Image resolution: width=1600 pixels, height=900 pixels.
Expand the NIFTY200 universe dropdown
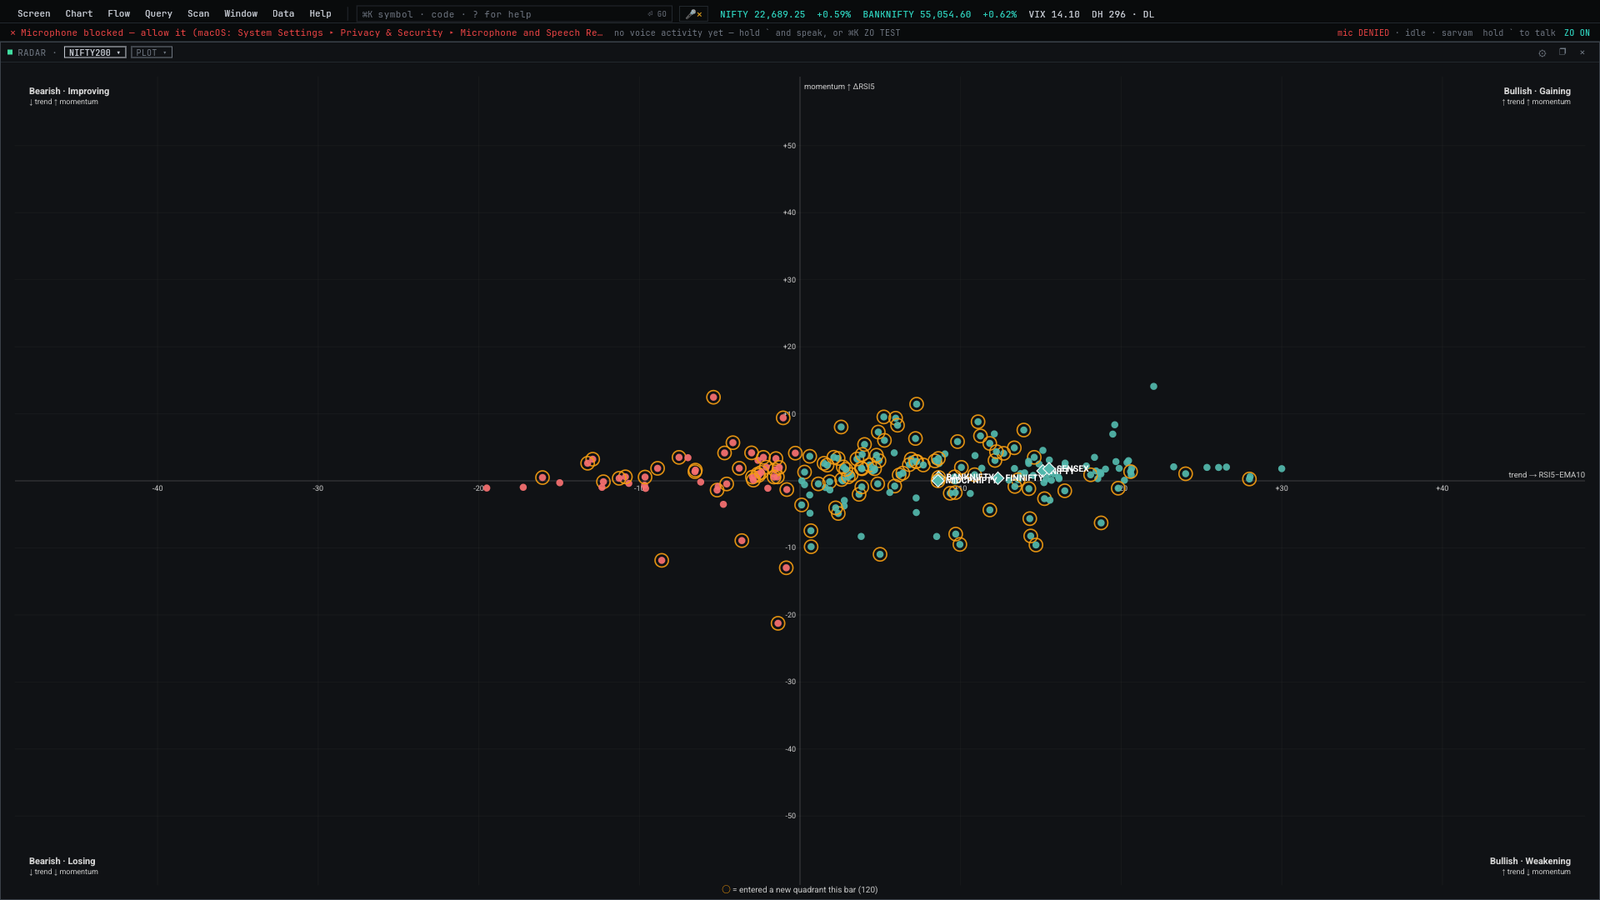pyautogui.click(x=95, y=52)
